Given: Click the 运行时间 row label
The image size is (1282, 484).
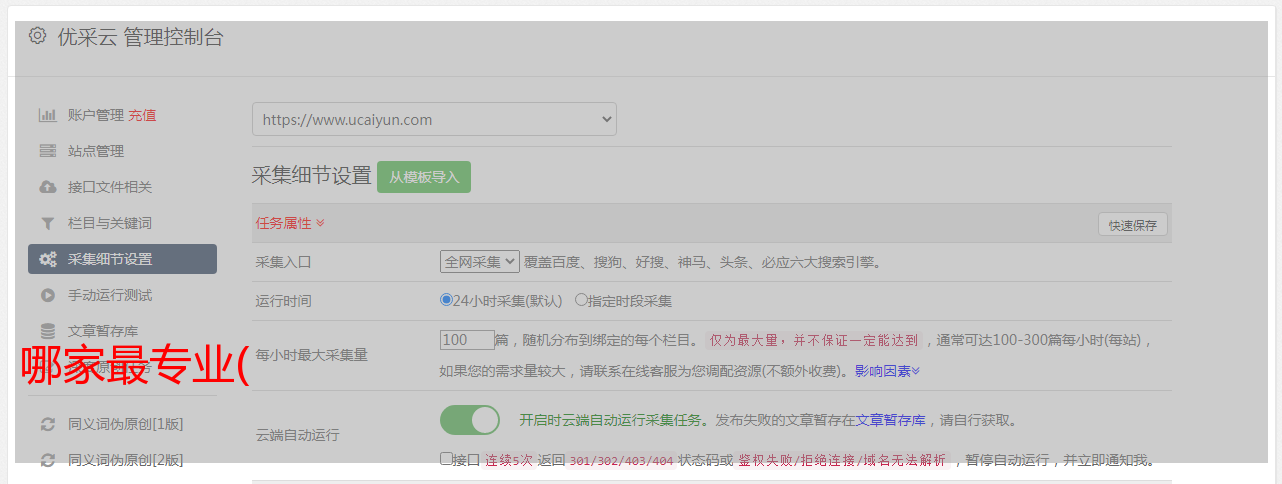Looking at the screenshot, I should pyautogui.click(x=284, y=300).
